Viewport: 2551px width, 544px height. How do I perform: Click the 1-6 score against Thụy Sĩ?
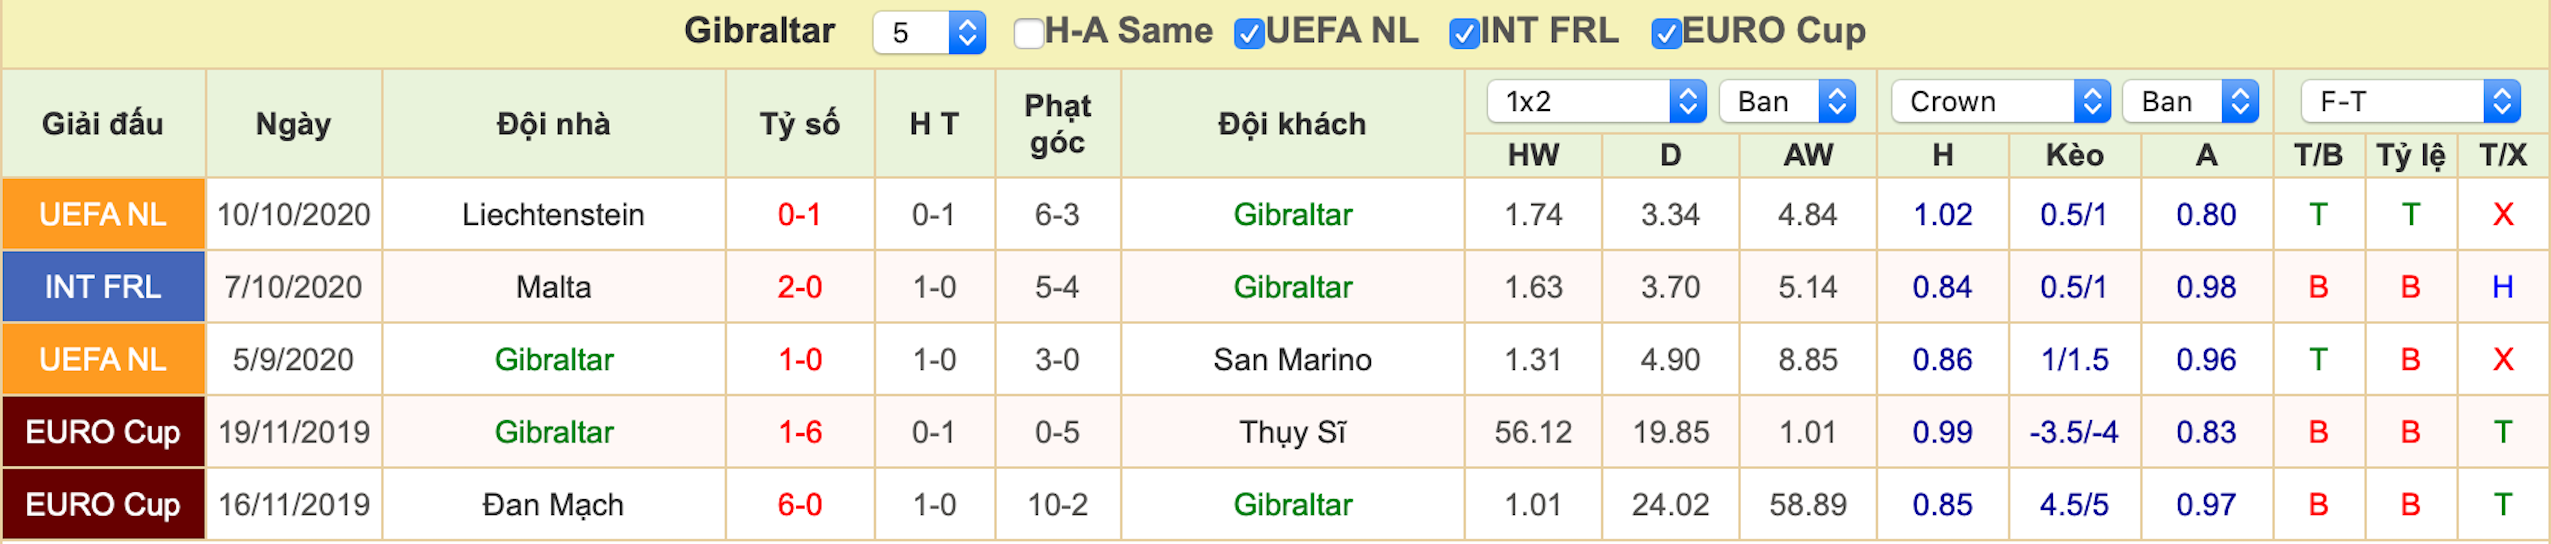click(800, 432)
